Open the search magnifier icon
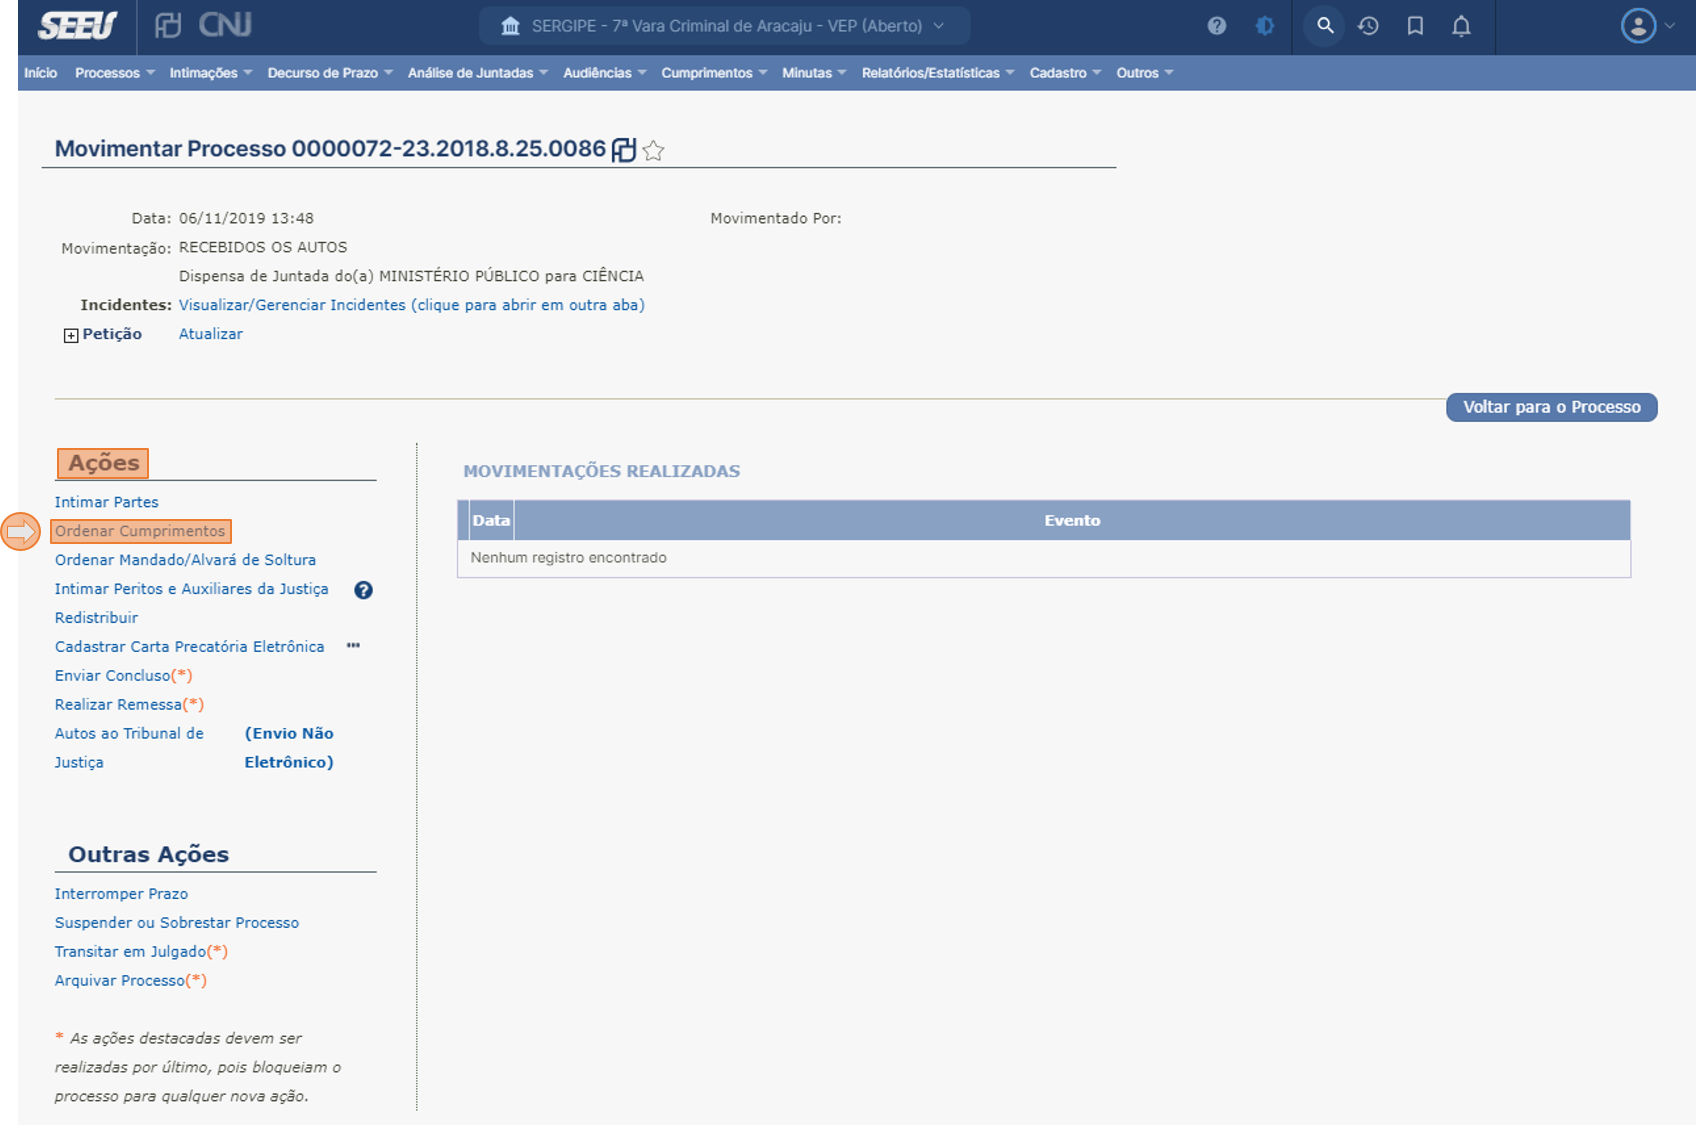Image resolution: width=1696 pixels, height=1125 pixels. tap(1325, 26)
